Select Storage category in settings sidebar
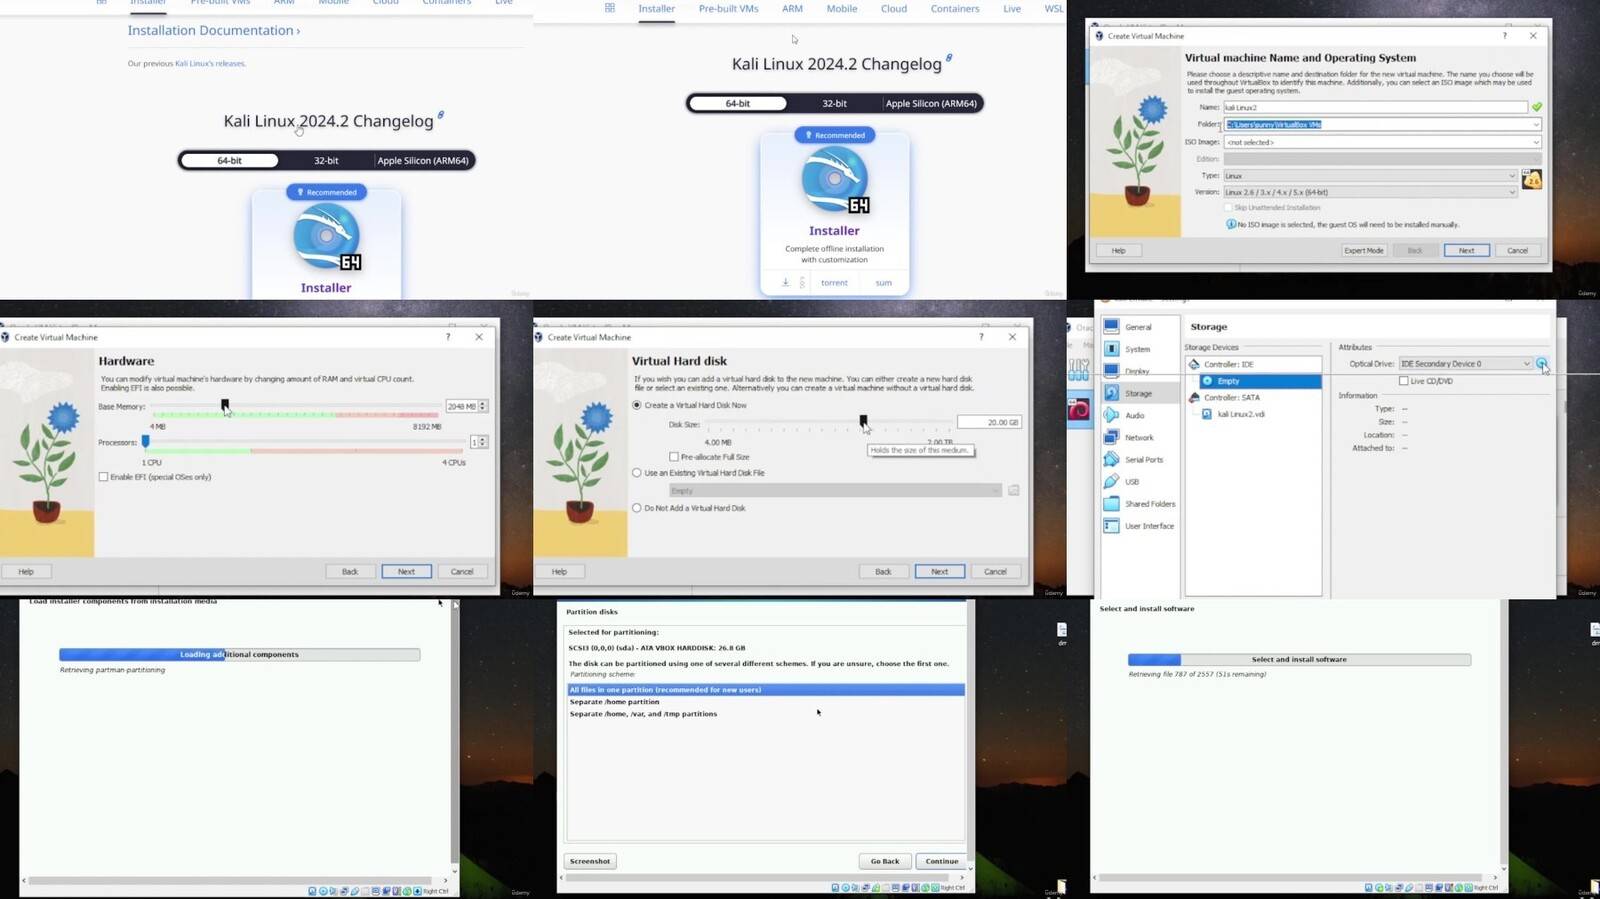Viewport: 1600px width, 899px height. click(x=1138, y=393)
